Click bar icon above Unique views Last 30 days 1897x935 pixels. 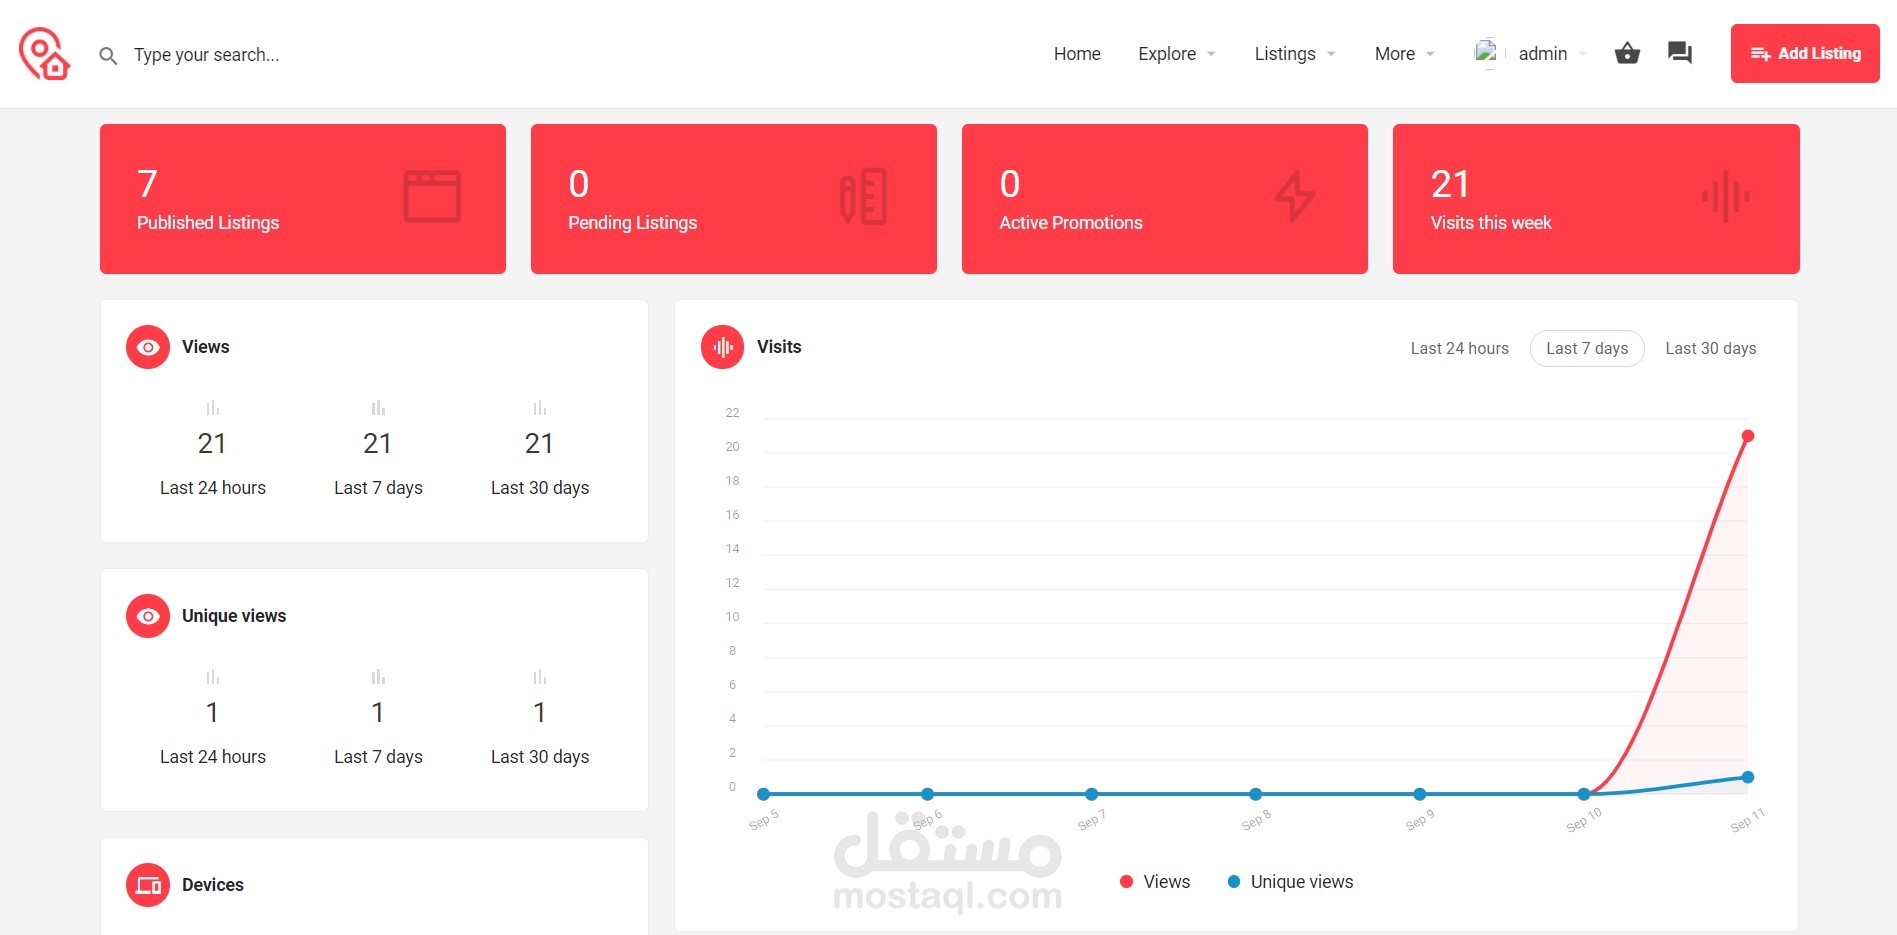[x=540, y=677]
